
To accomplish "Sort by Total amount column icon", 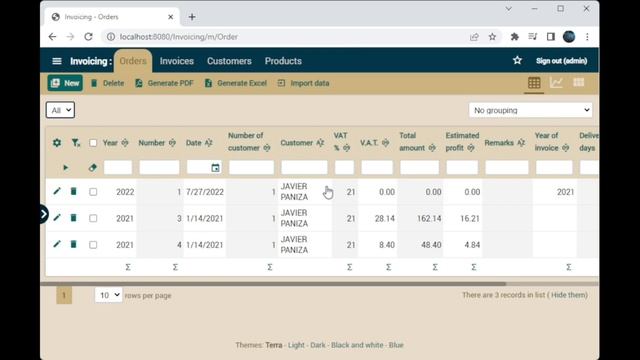I will coord(432,148).
